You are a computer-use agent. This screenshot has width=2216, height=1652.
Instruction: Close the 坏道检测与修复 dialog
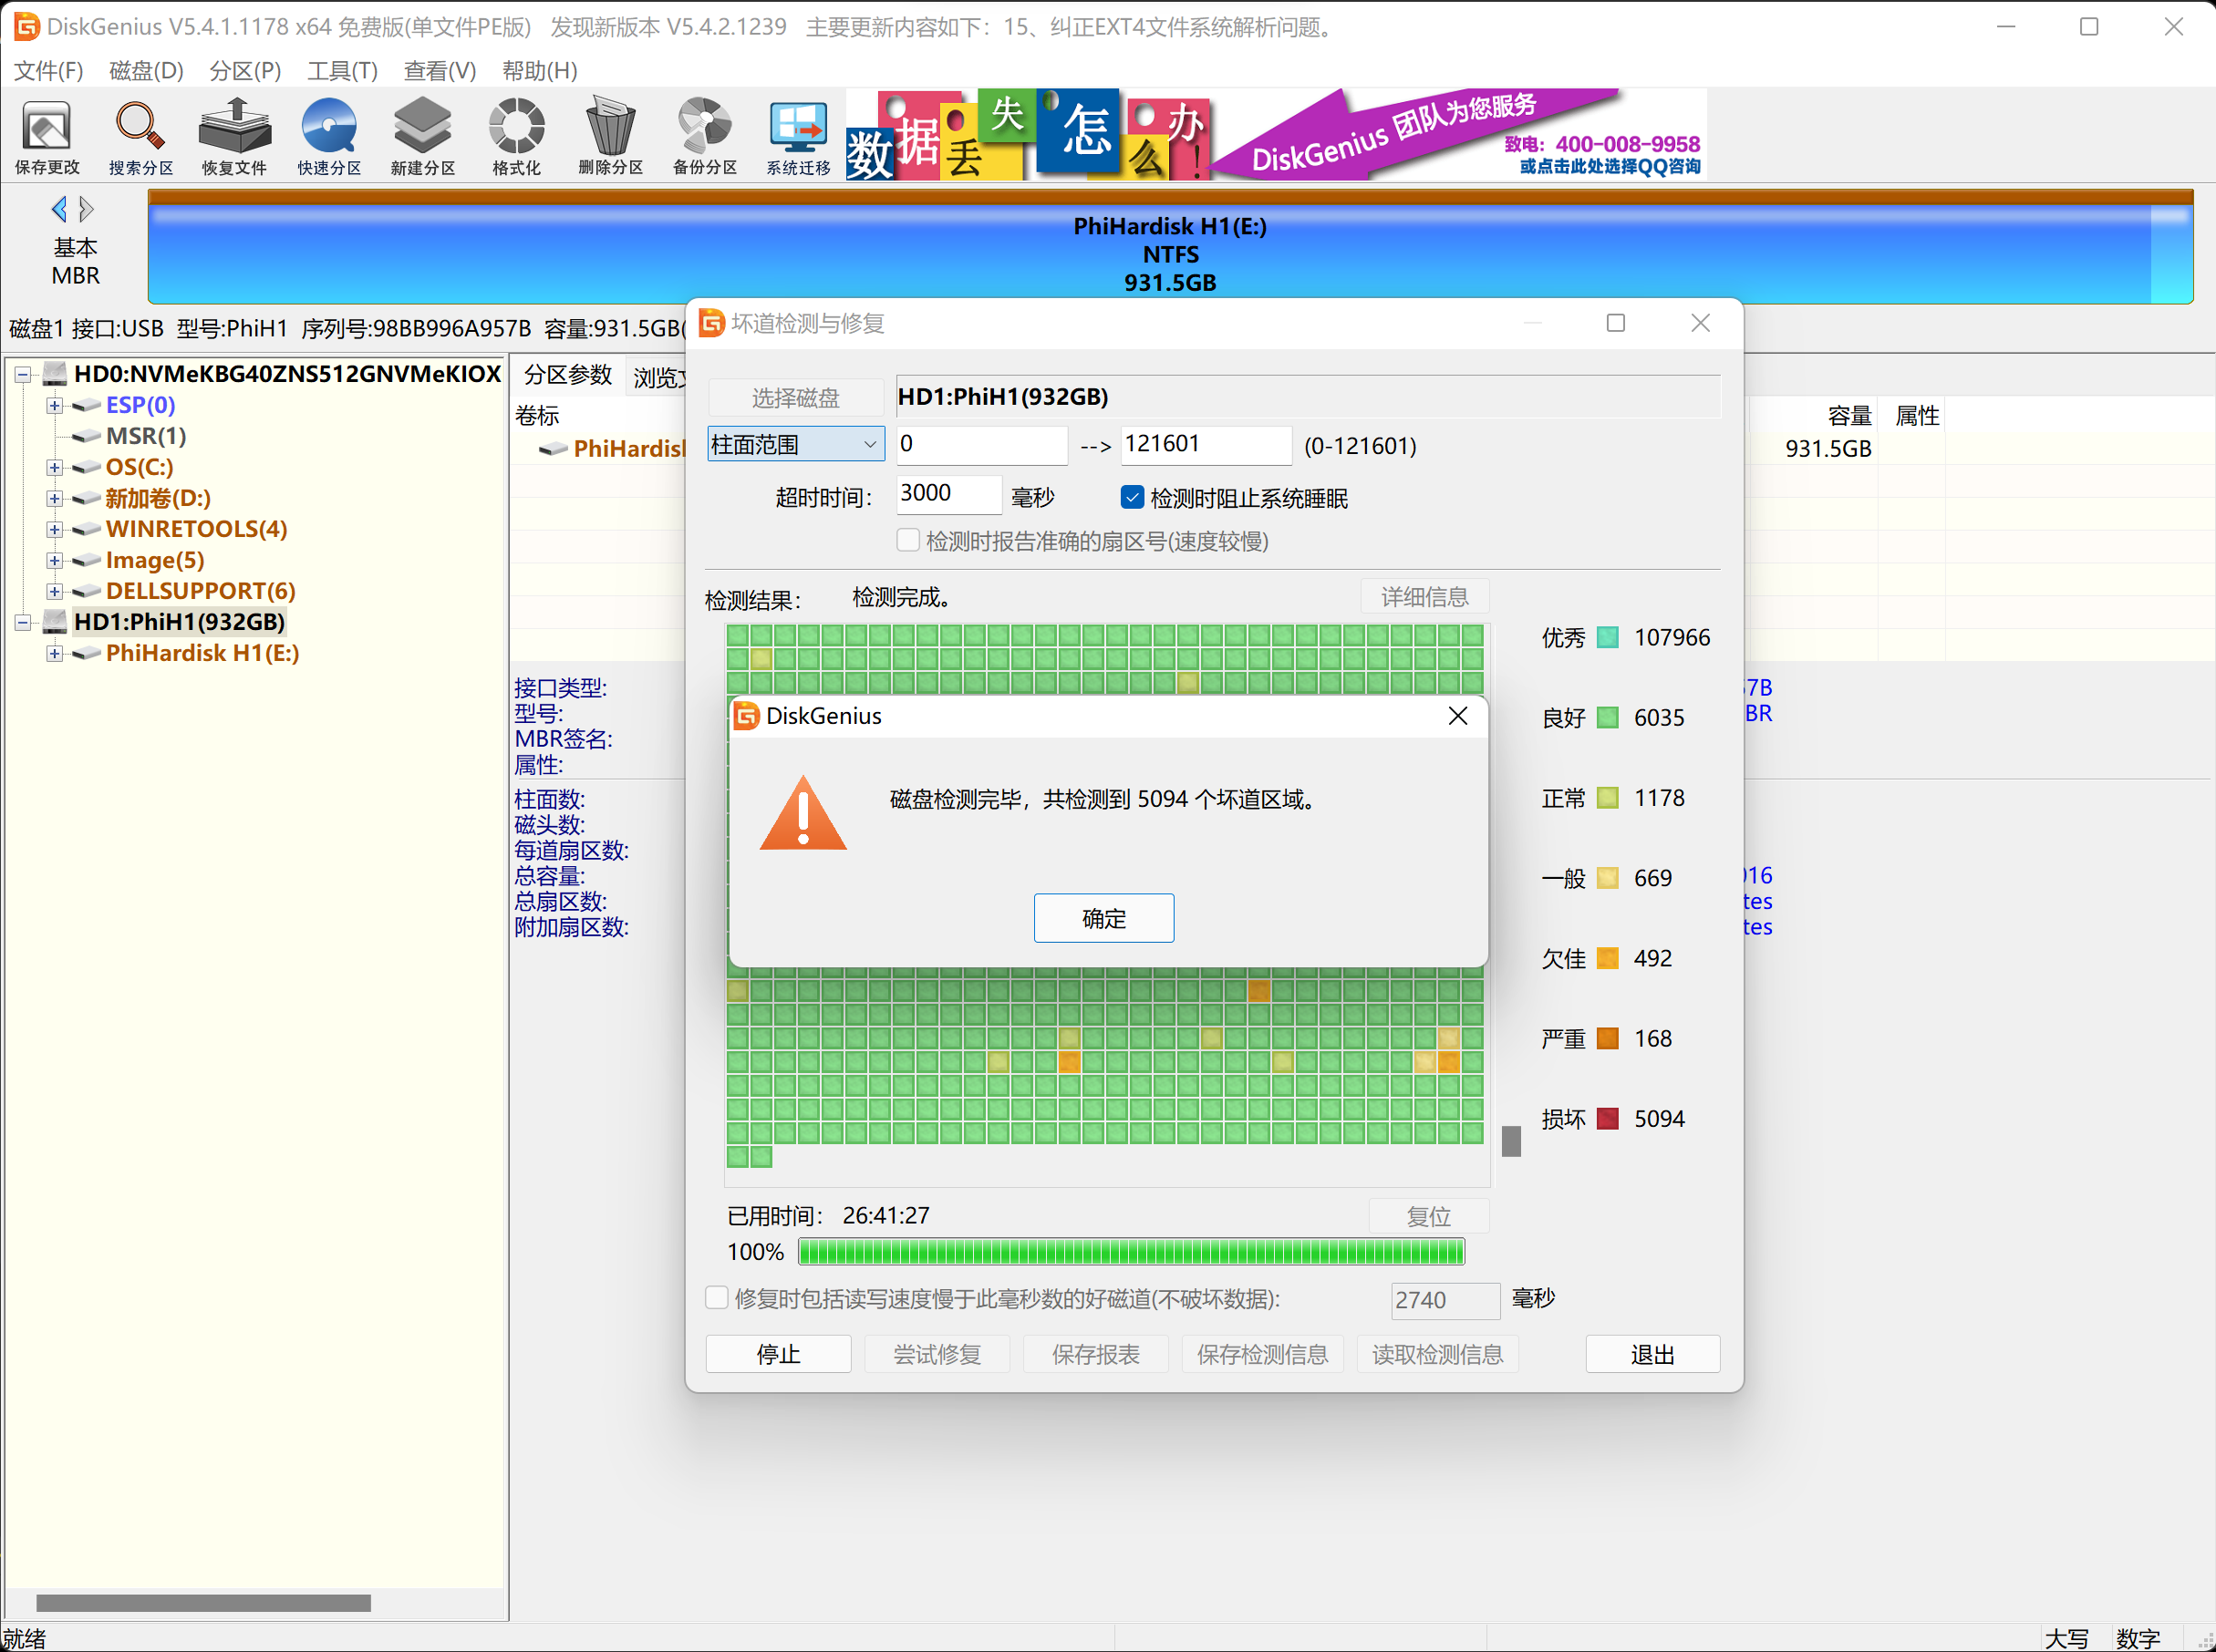(1700, 323)
